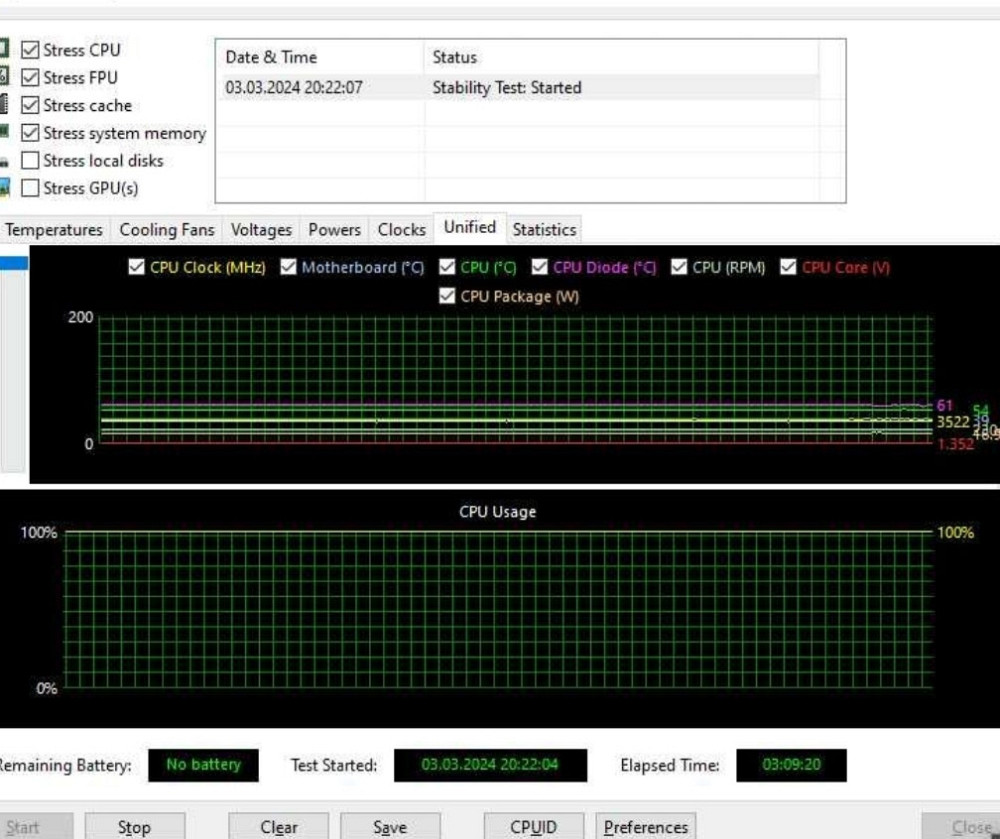The width and height of the screenshot is (1000, 839).
Task: Open the CPUID panel
Action: tap(533, 827)
